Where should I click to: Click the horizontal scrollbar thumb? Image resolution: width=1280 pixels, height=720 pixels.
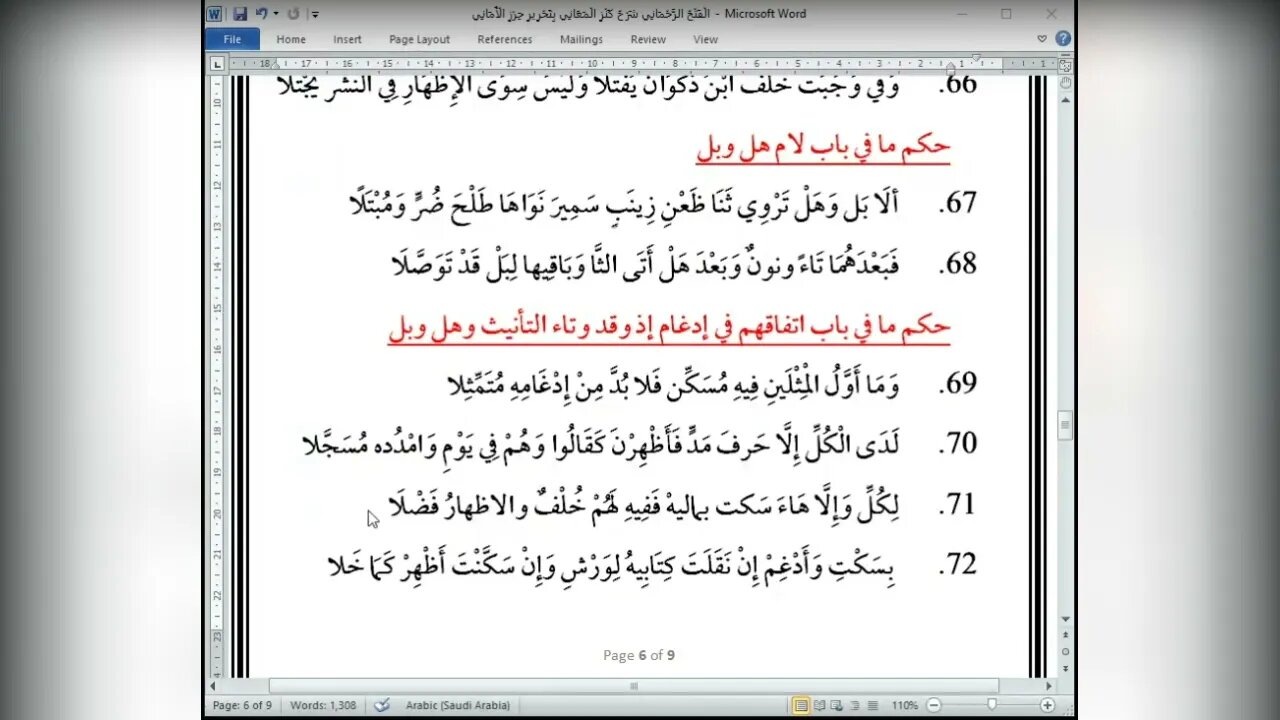(x=633, y=686)
